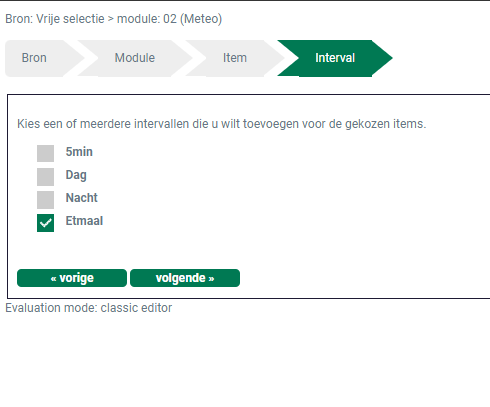The image size is (490, 407).
Task: Click the 'Kies een of meerdere intervallen' instruction
Action: point(222,124)
